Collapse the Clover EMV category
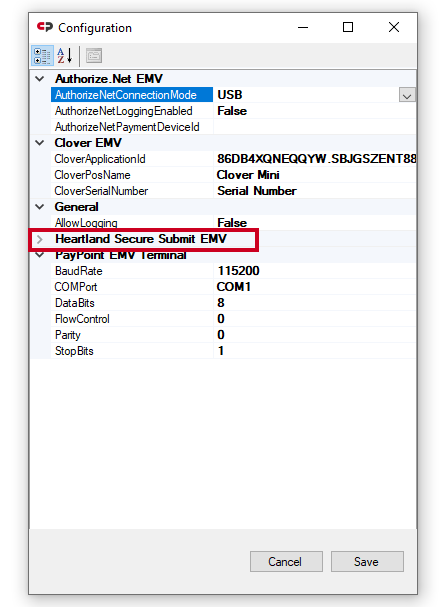Image resolution: width=439 pixels, height=607 pixels. click(39, 143)
